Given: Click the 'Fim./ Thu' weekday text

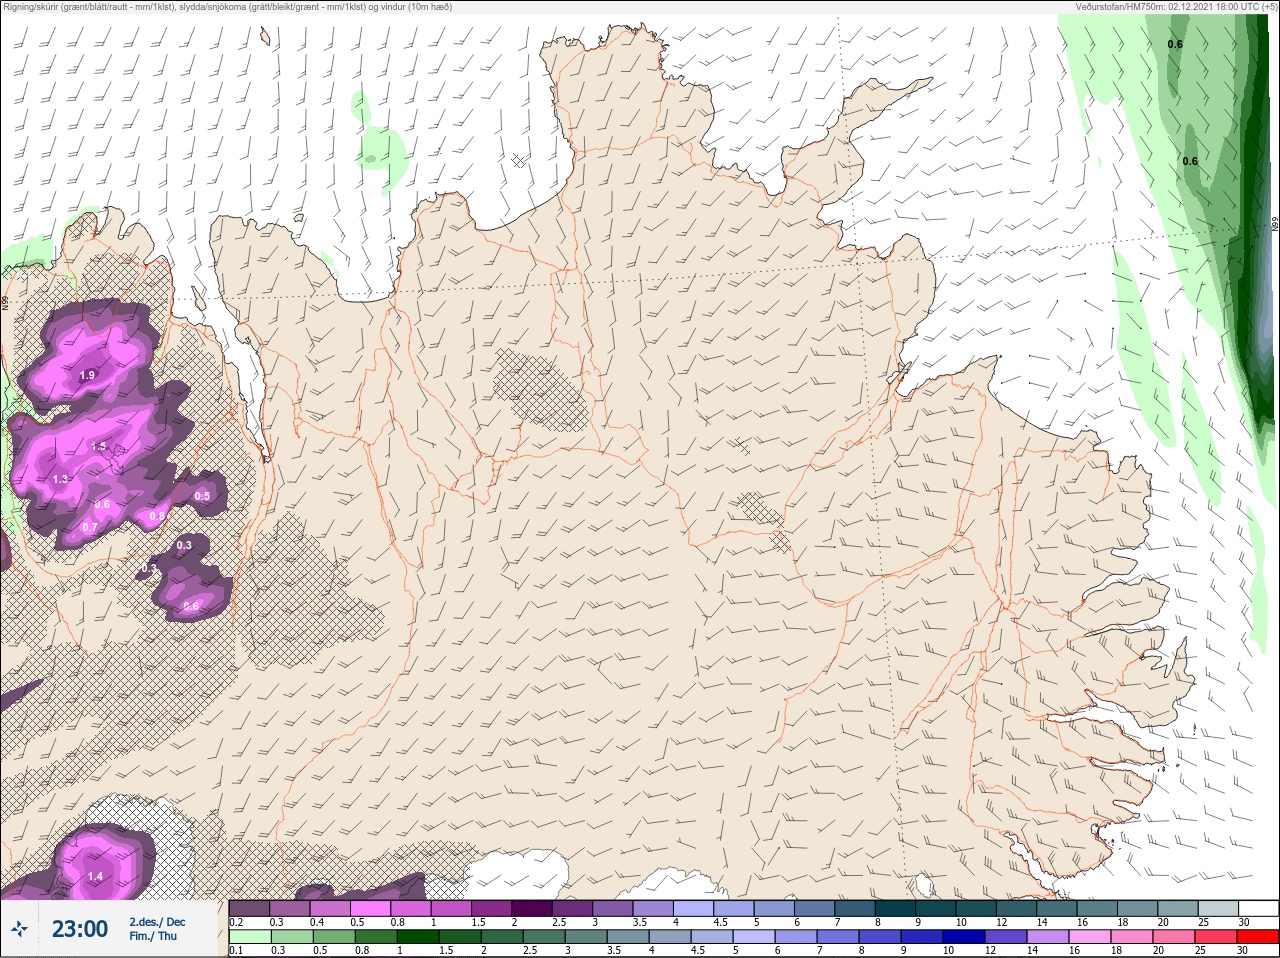Looking at the screenshot, I should click(x=153, y=936).
